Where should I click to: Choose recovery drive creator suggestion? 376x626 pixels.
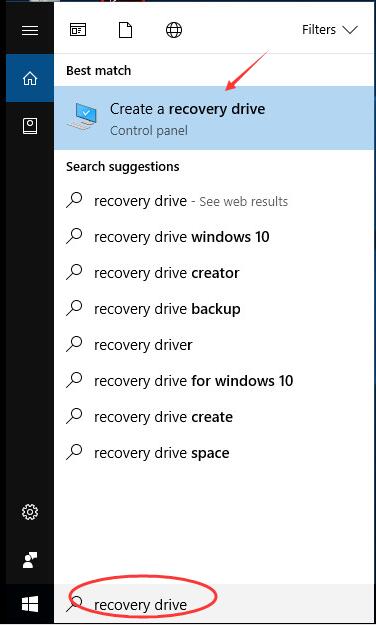pyautogui.click(x=214, y=273)
